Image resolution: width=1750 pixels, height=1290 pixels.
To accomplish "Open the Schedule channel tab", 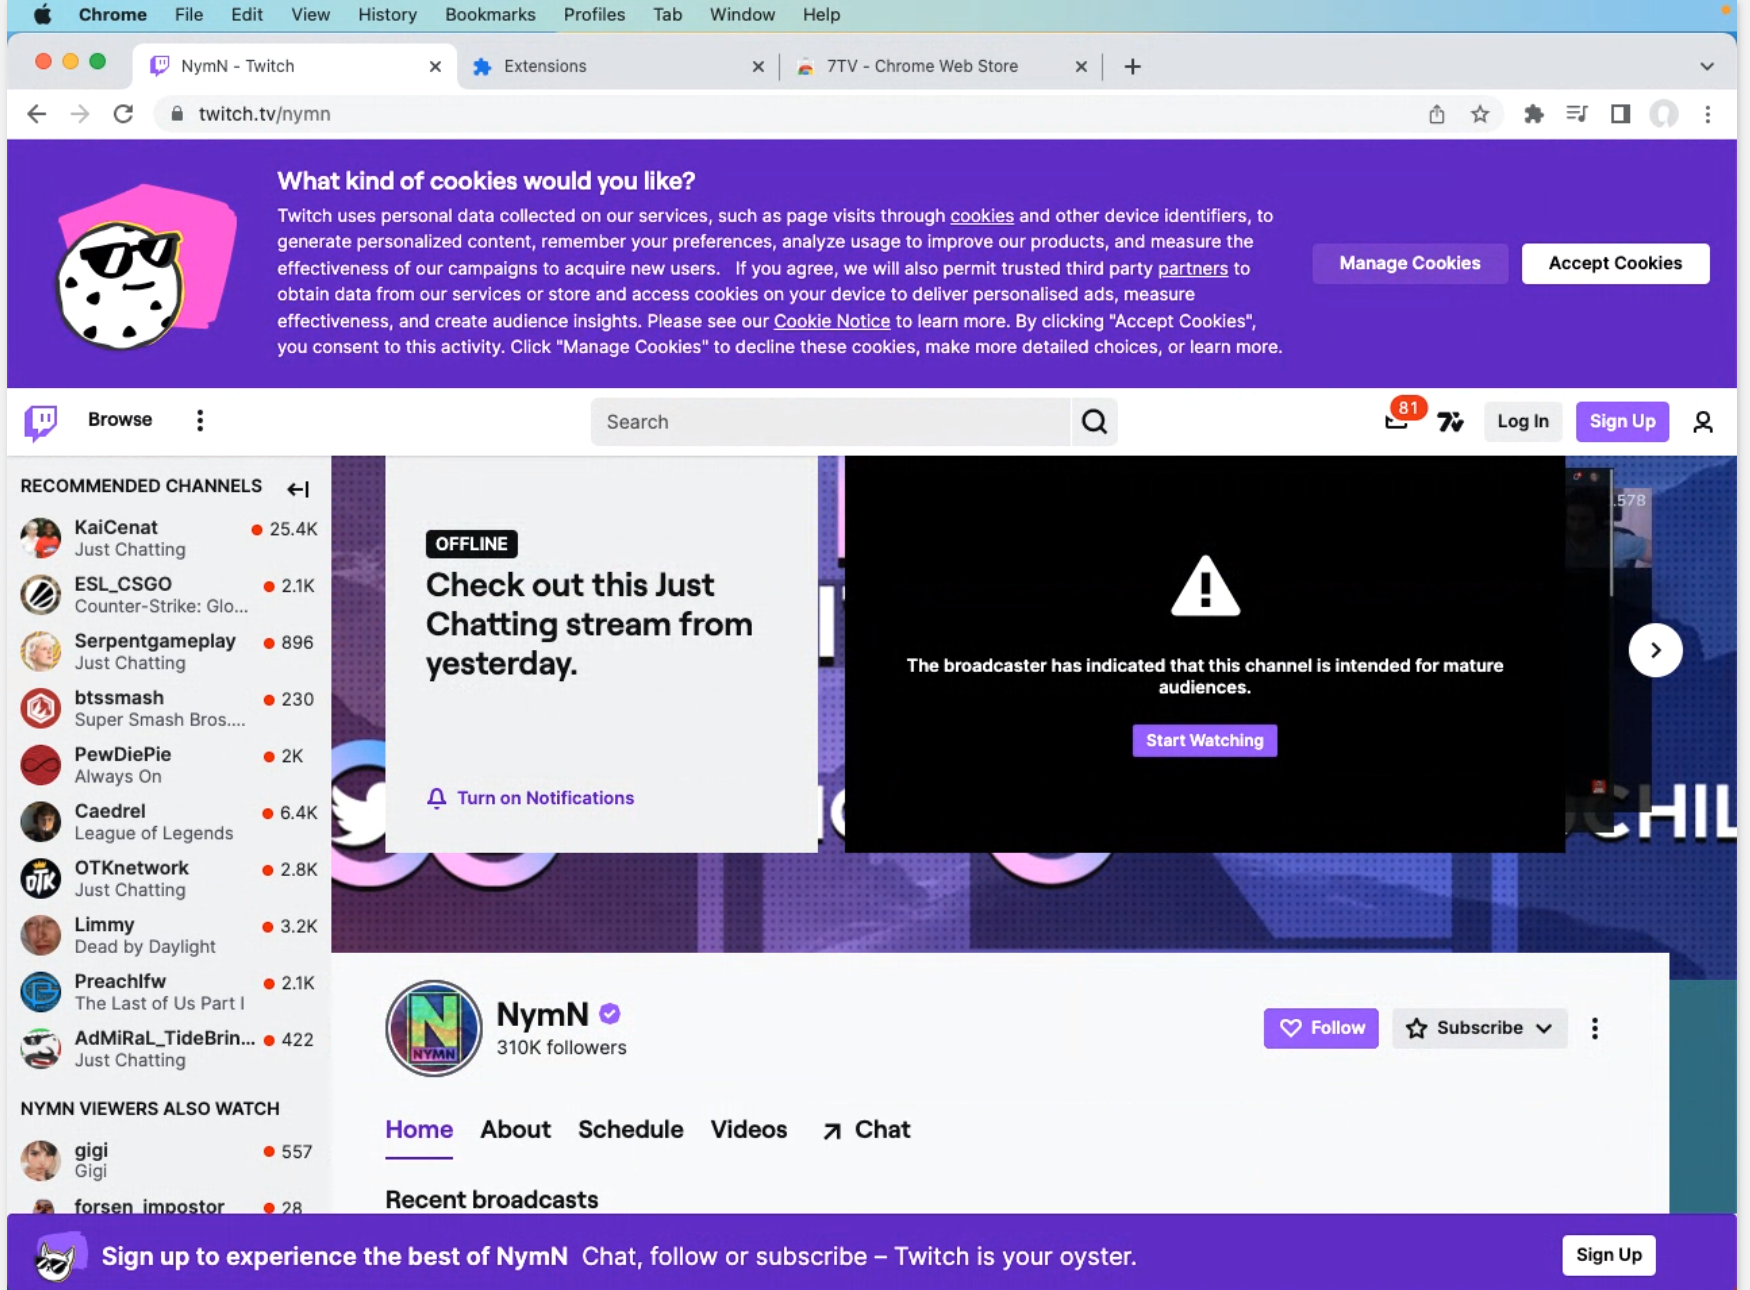I will (x=631, y=1130).
